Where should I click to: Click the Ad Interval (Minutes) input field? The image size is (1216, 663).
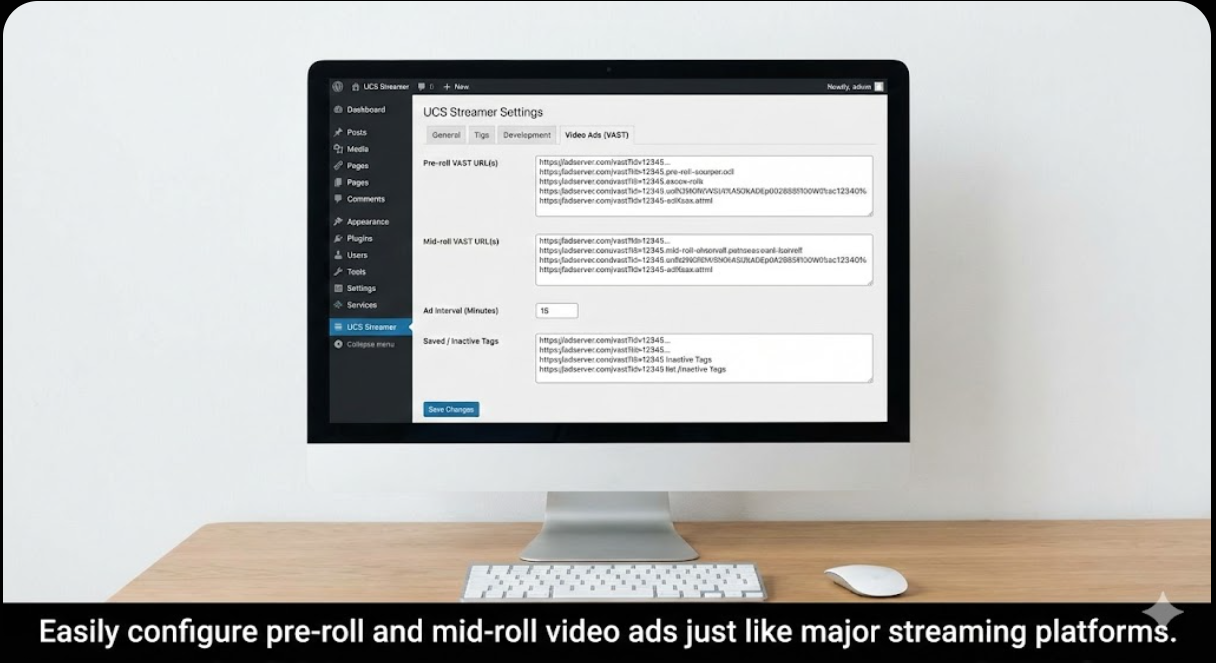click(x=556, y=311)
